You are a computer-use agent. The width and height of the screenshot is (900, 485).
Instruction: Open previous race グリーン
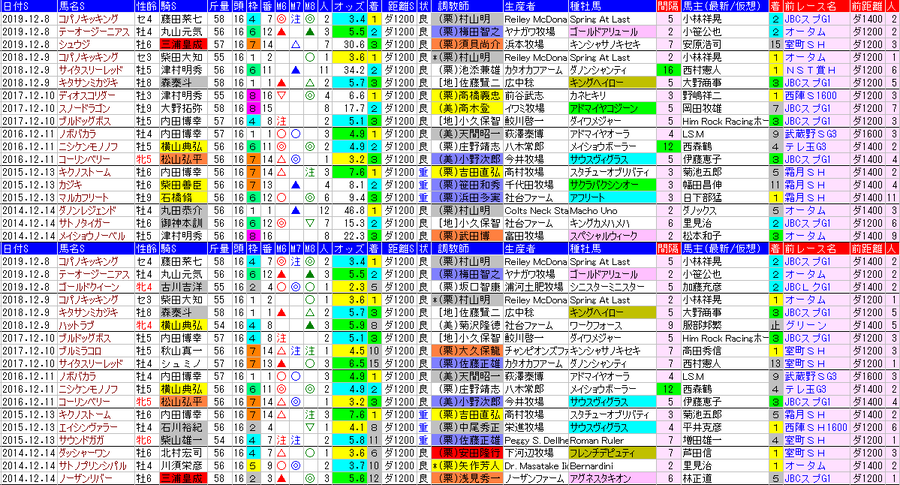[x=805, y=325]
